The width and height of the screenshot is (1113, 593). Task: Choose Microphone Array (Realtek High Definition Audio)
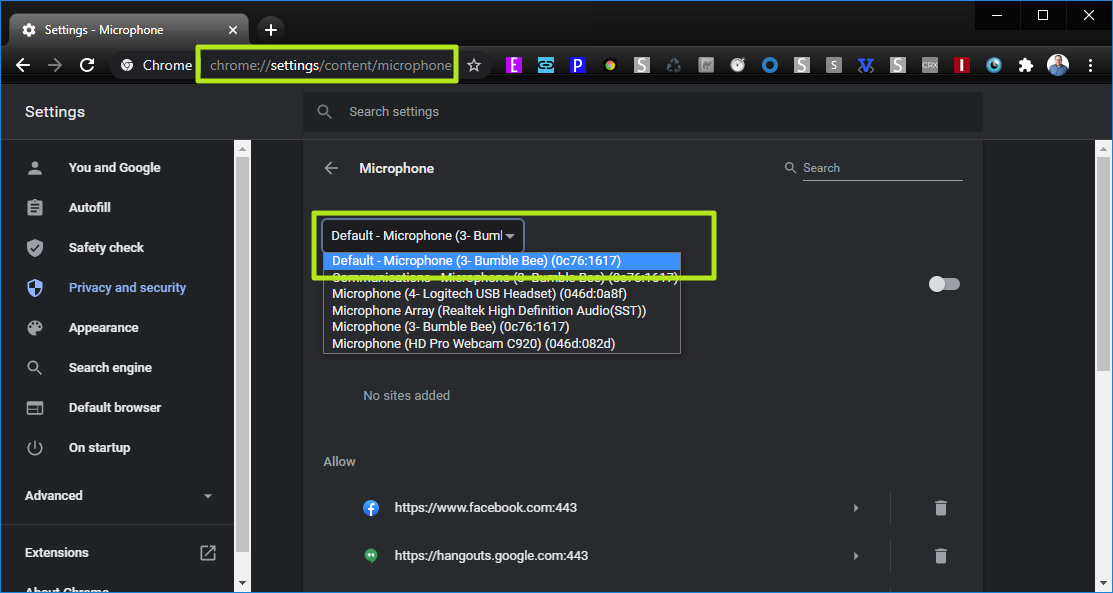[x=502, y=310]
